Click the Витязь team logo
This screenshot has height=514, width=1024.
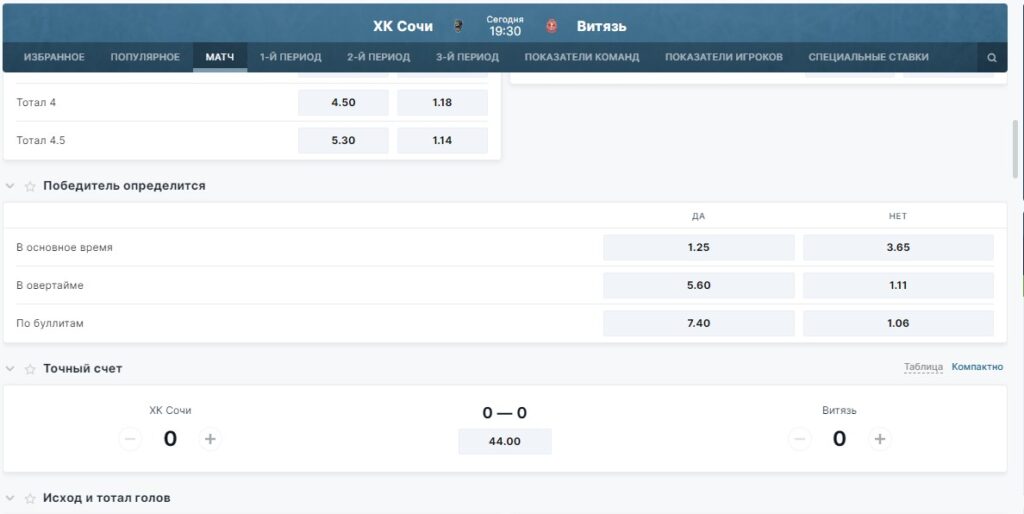[552, 26]
